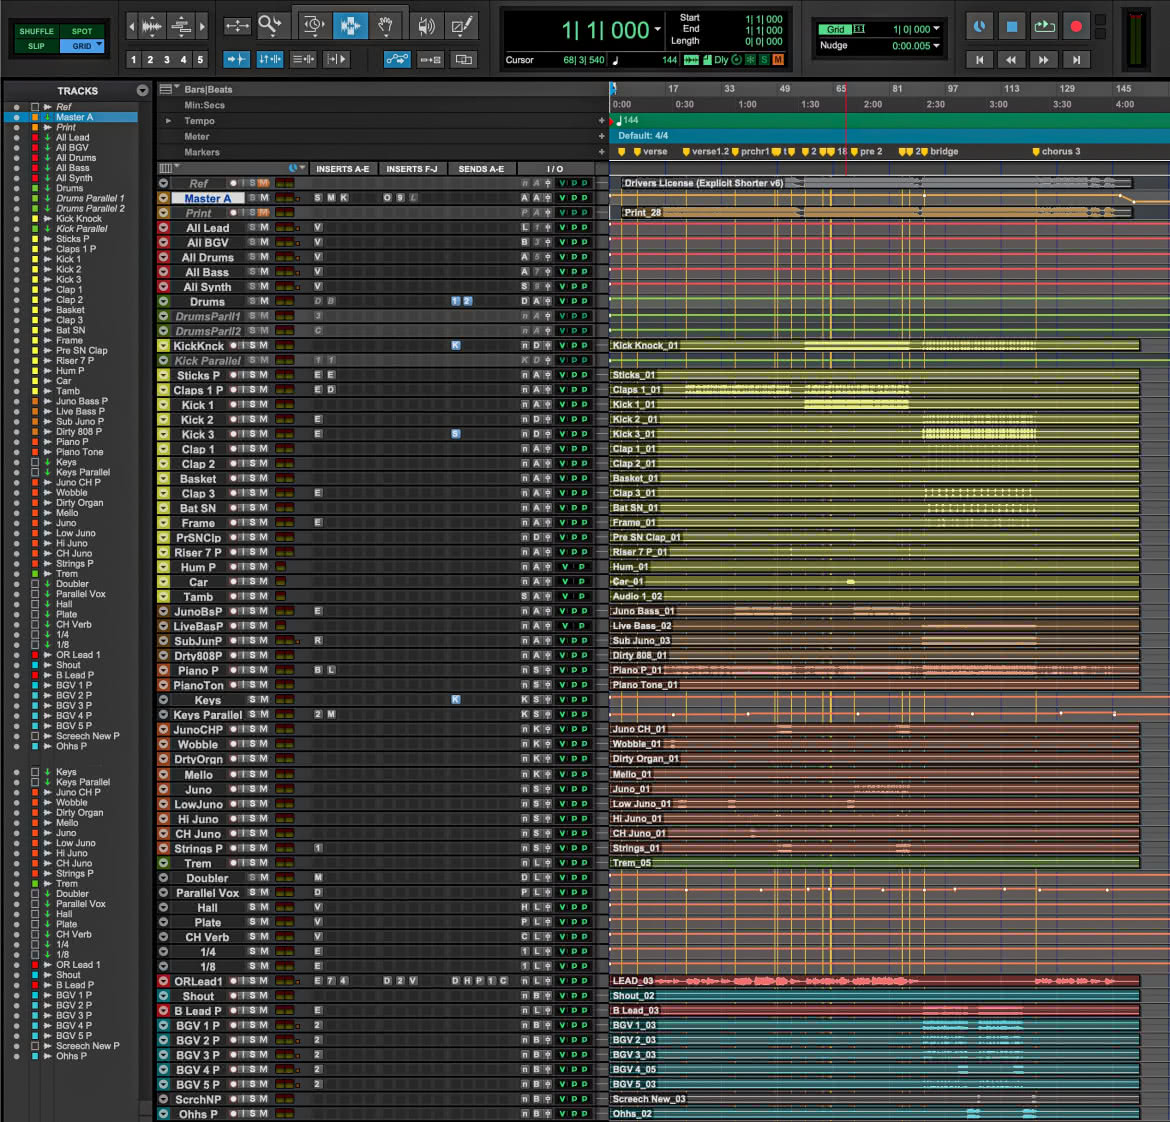Screen dimensions: 1170x1122
Task: Solo the Master A track
Action: [x=253, y=198]
